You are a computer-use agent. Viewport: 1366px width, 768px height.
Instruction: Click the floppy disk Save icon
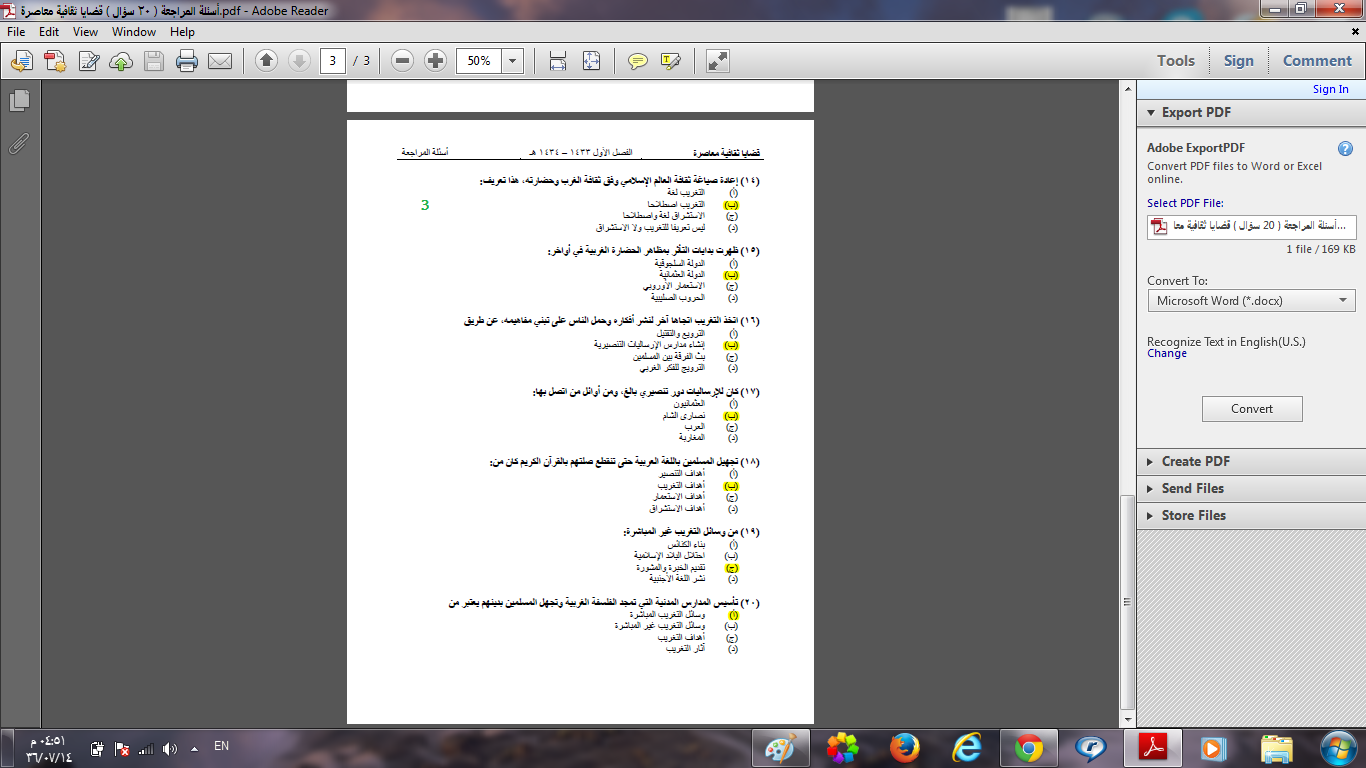pyautogui.click(x=154, y=61)
